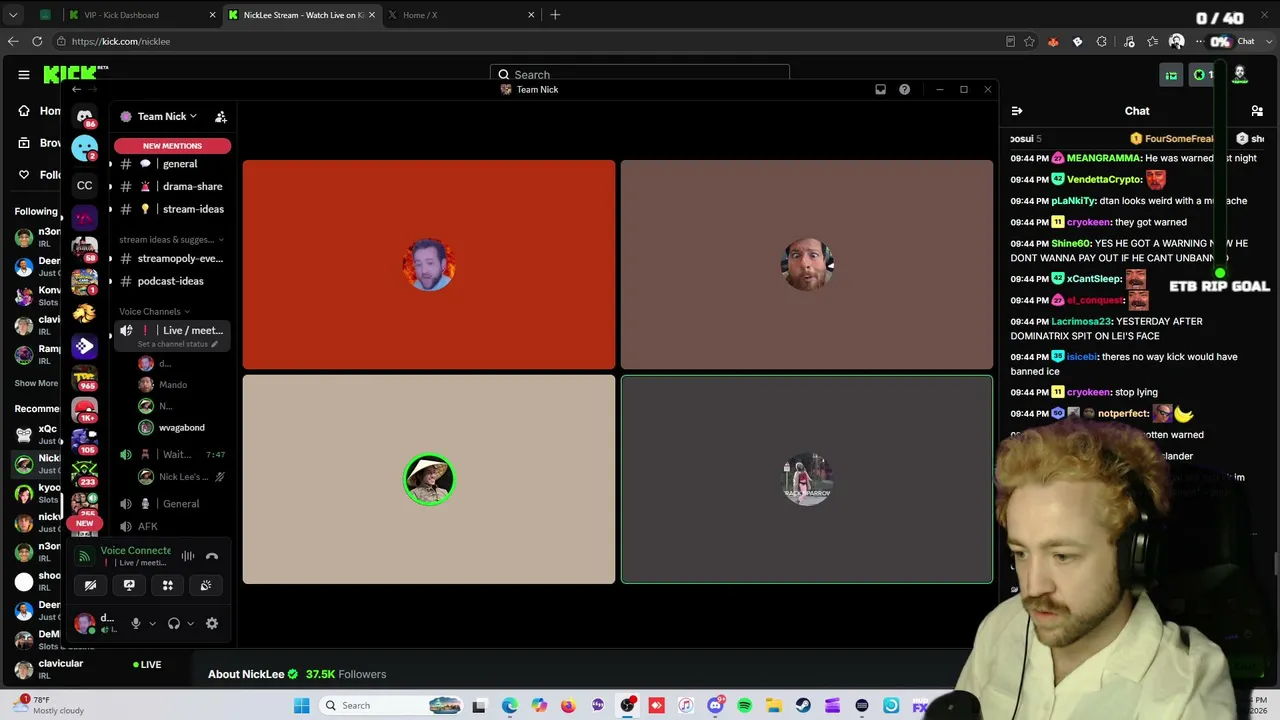The width and height of the screenshot is (1280, 720).
Task: Click Show More under Following list
Action: pos(36,383)
